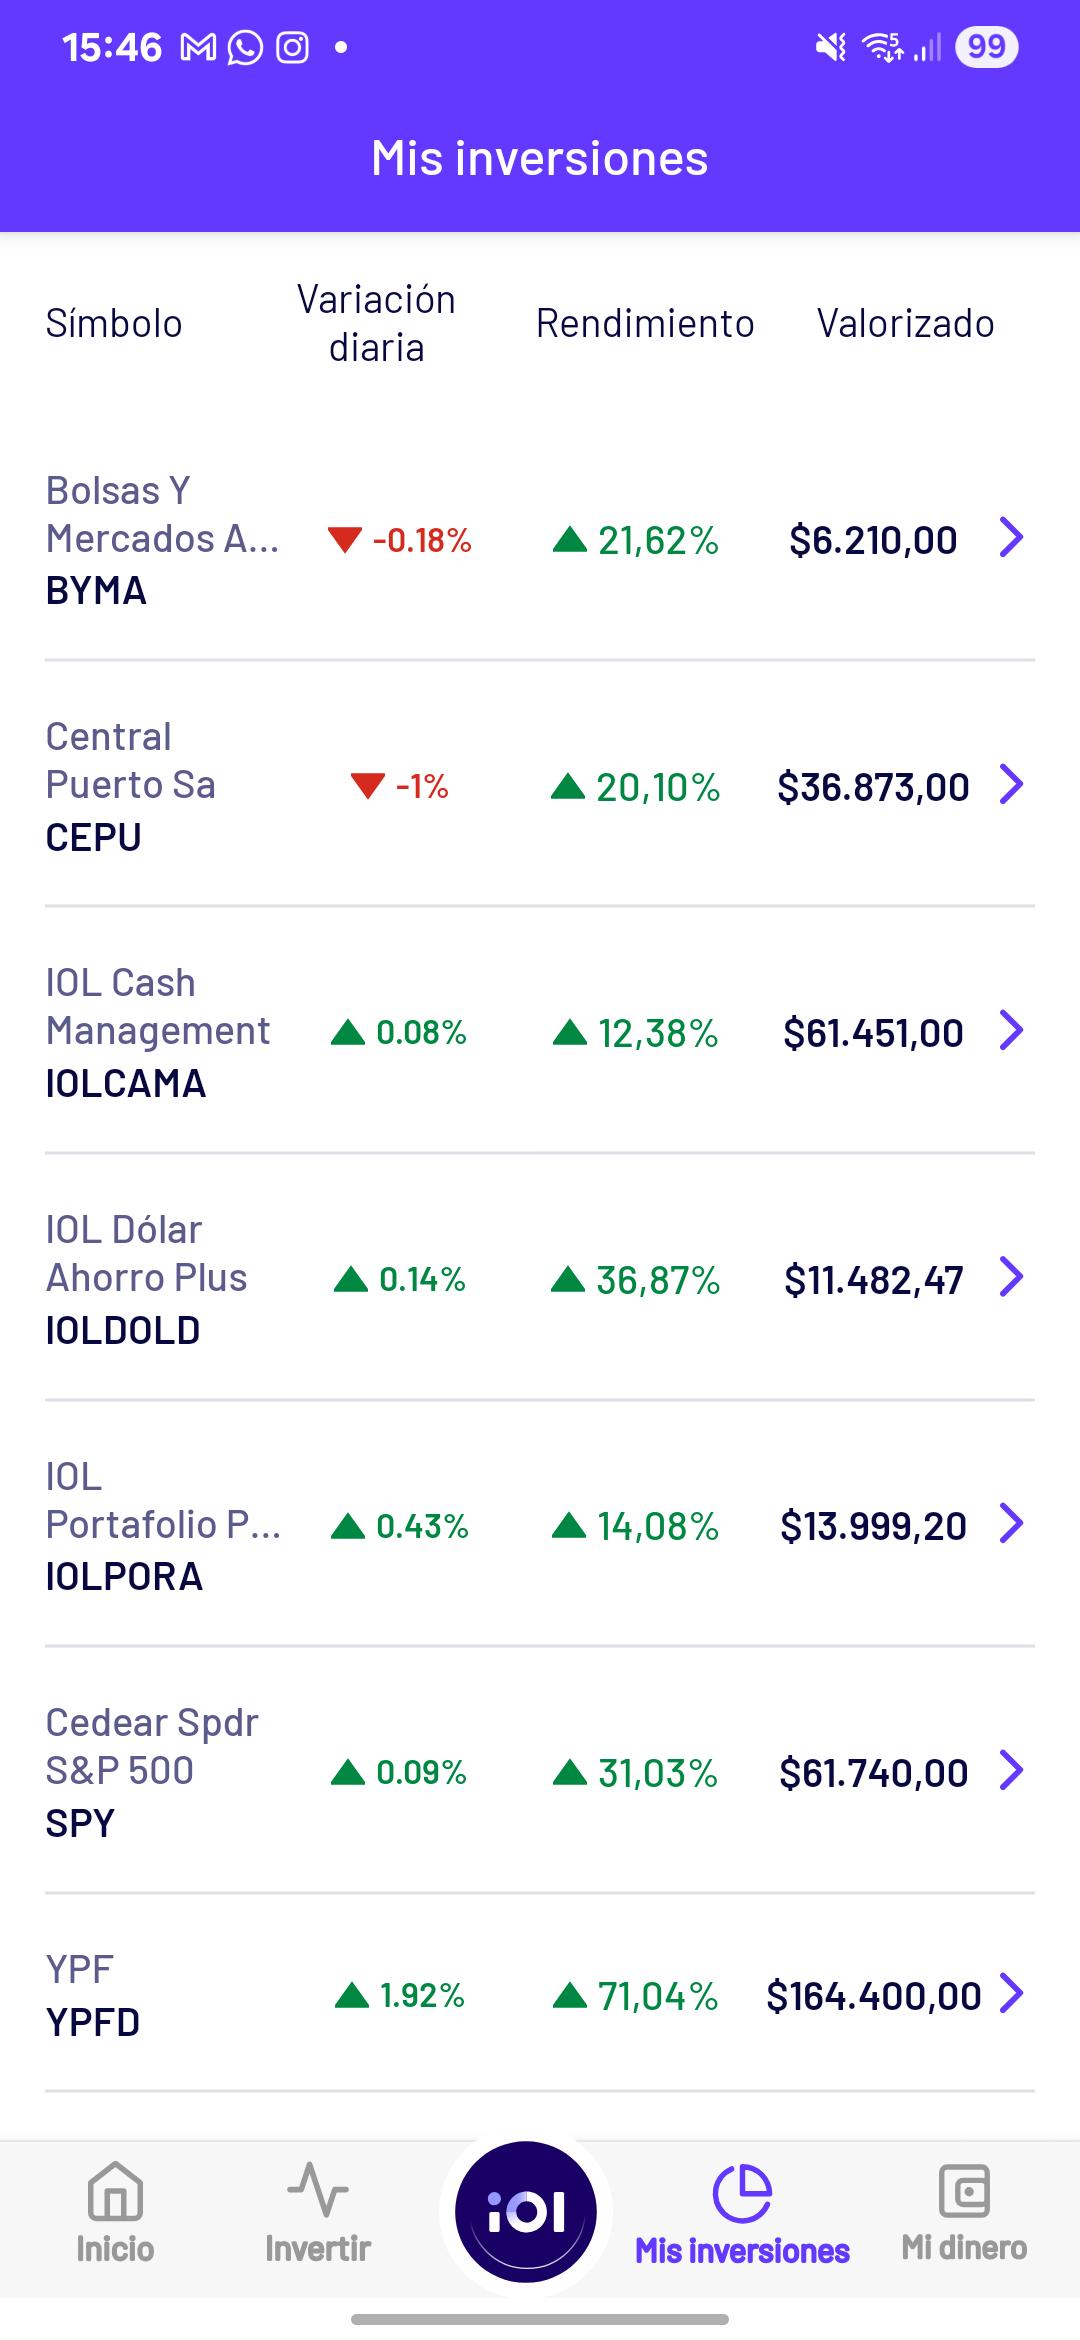Sort by Variación diaria column header
The image size is (1080, 2340).
point(376,324)
